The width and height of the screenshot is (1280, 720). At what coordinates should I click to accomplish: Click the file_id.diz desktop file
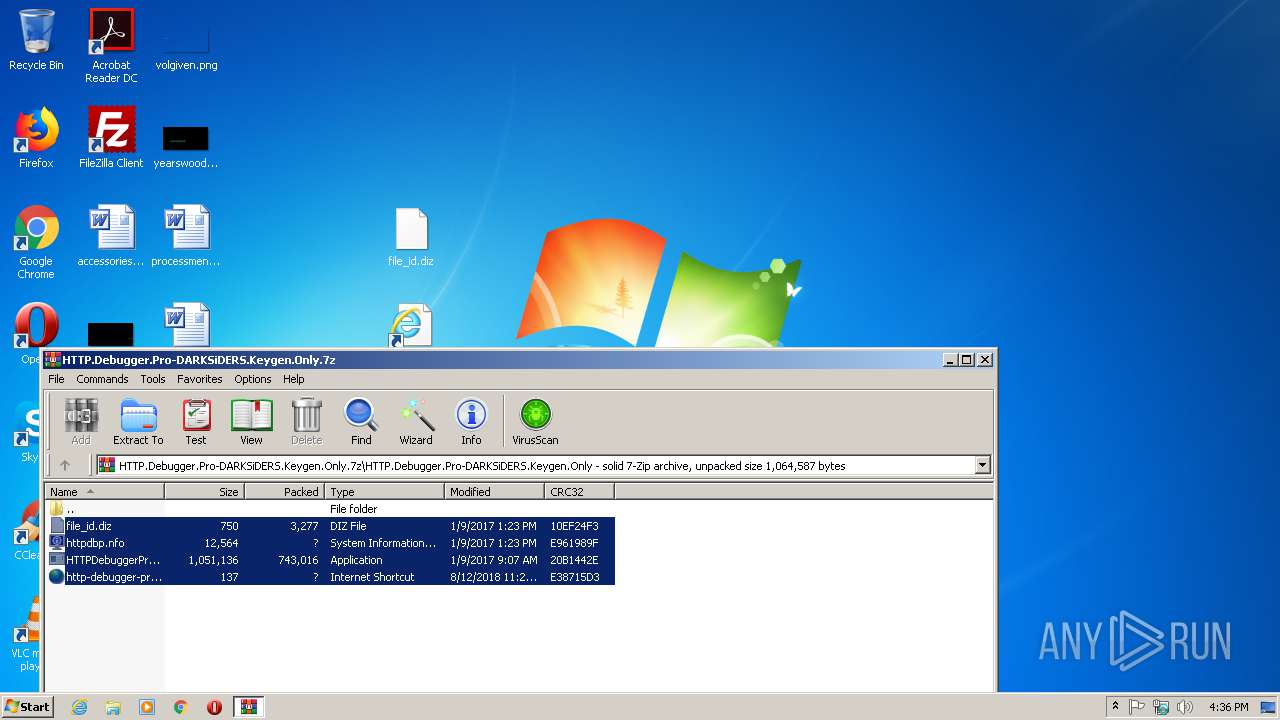tap(411, 237)
